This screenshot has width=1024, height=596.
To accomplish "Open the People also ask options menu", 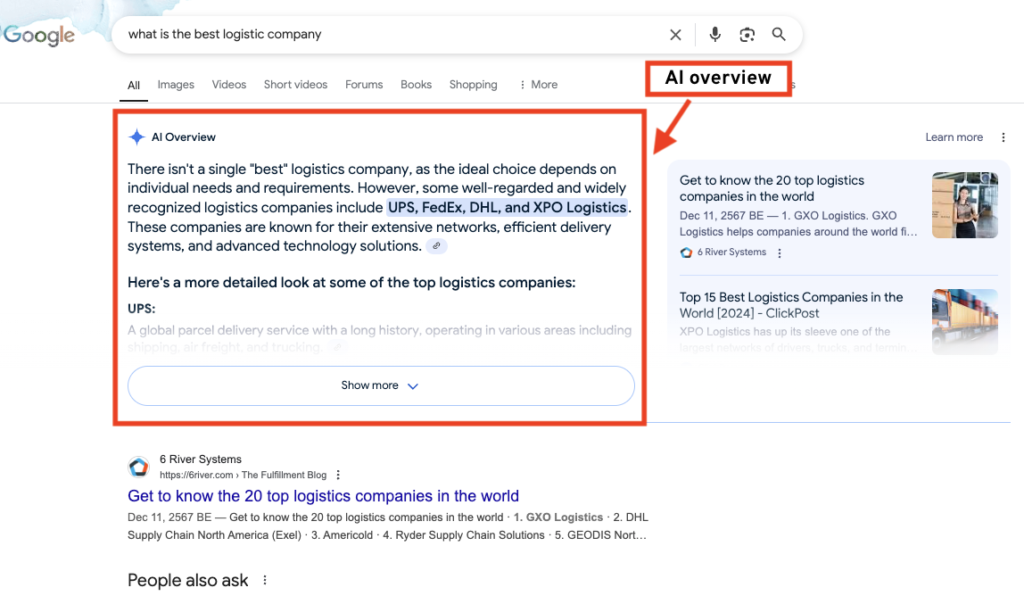I will coord(264,580).
